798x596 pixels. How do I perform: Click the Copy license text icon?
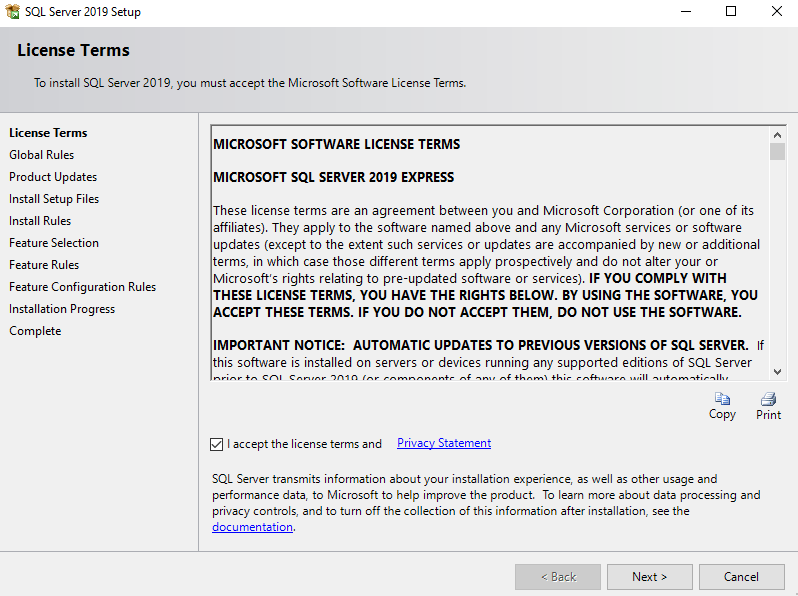(722, 399)
